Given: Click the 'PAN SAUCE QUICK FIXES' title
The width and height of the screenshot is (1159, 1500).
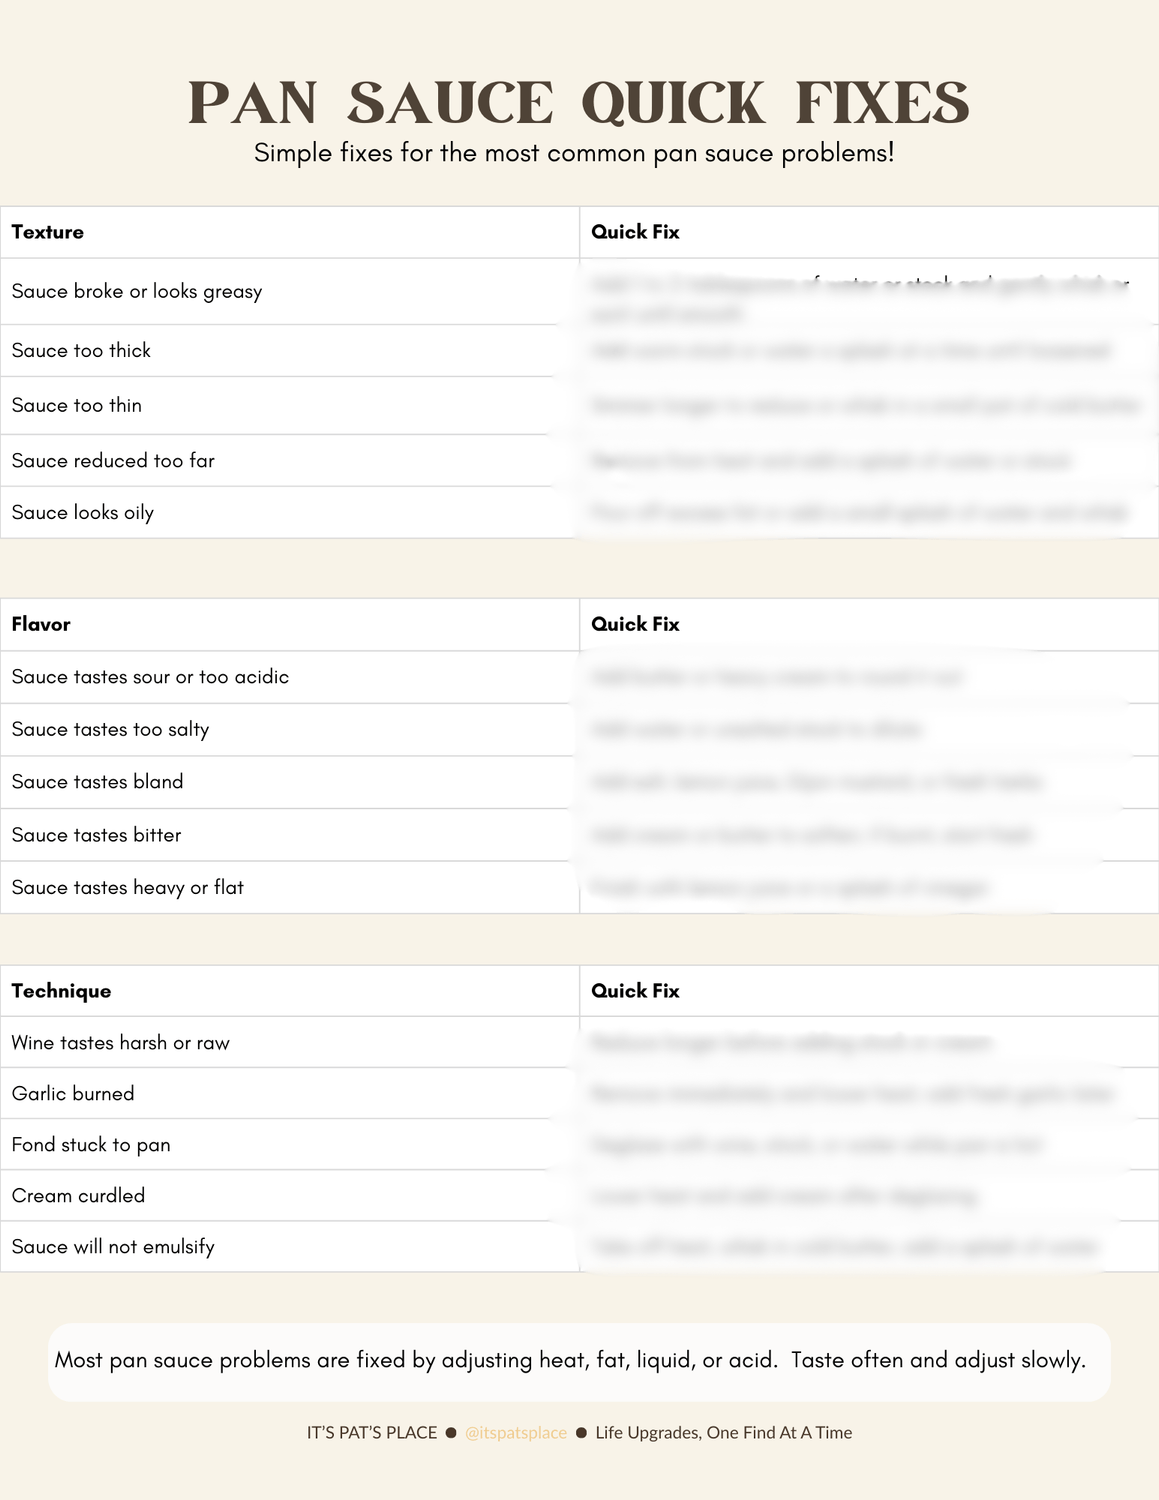Looking at the screenshot, I should click(x=579, y=103).
